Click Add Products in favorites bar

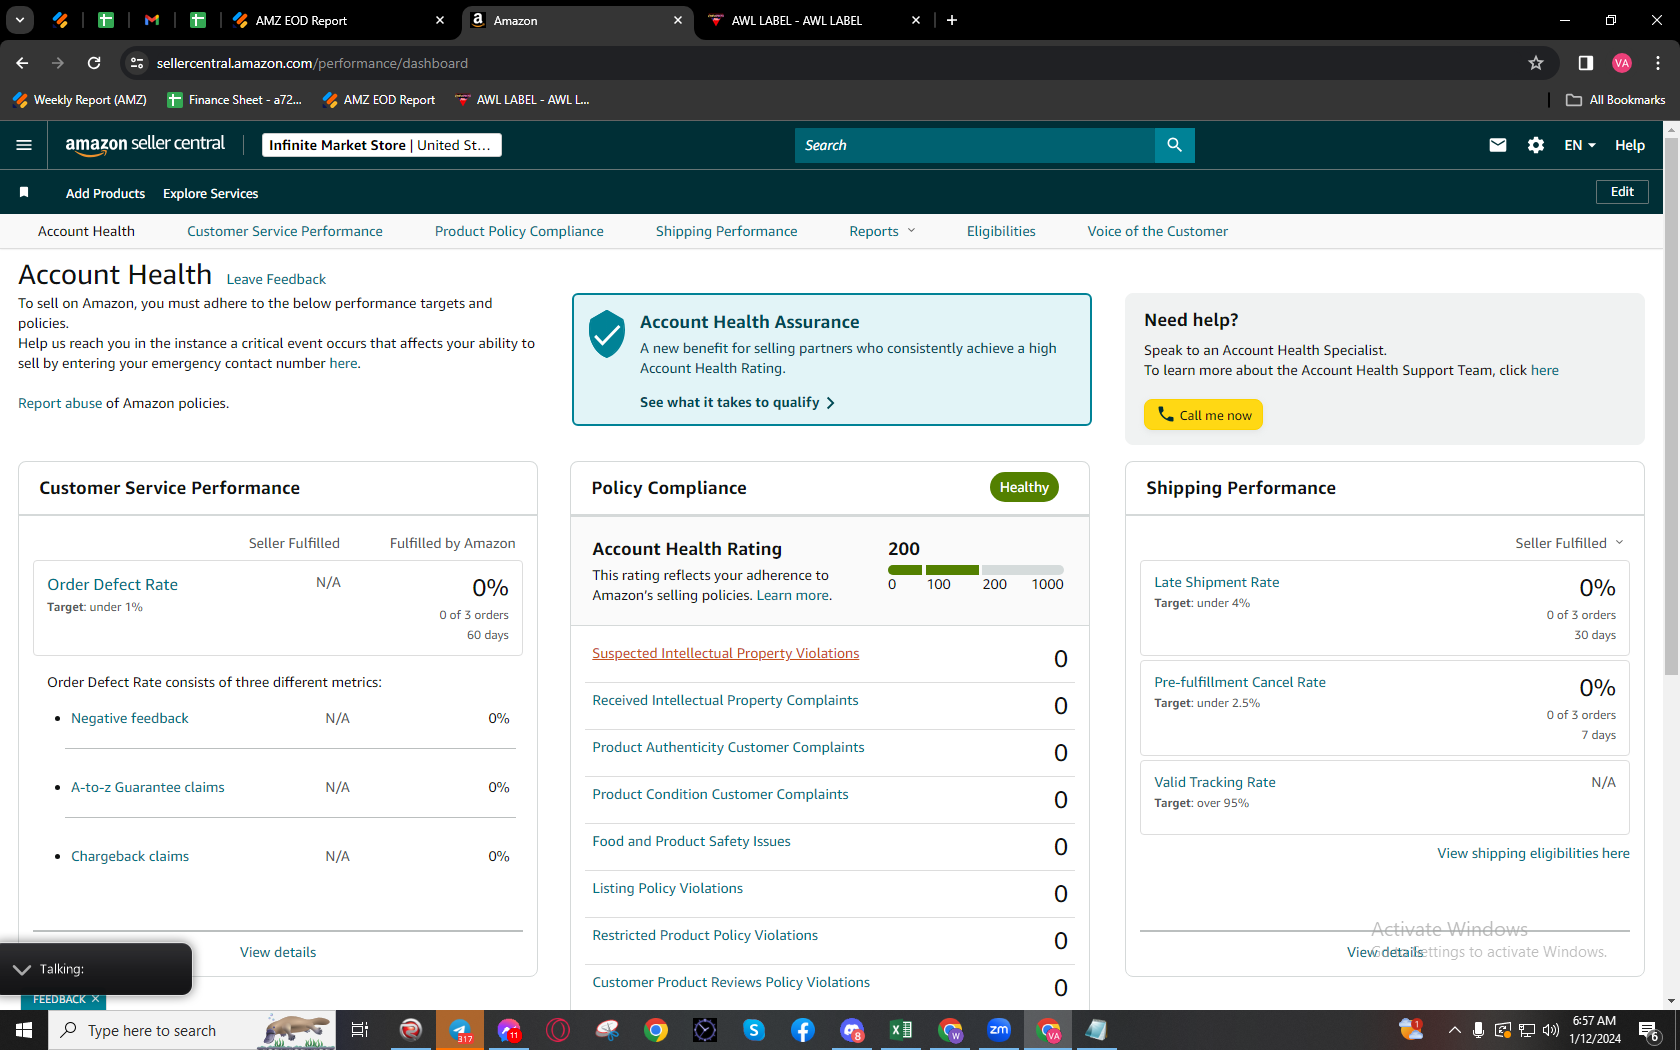point(105,193)
